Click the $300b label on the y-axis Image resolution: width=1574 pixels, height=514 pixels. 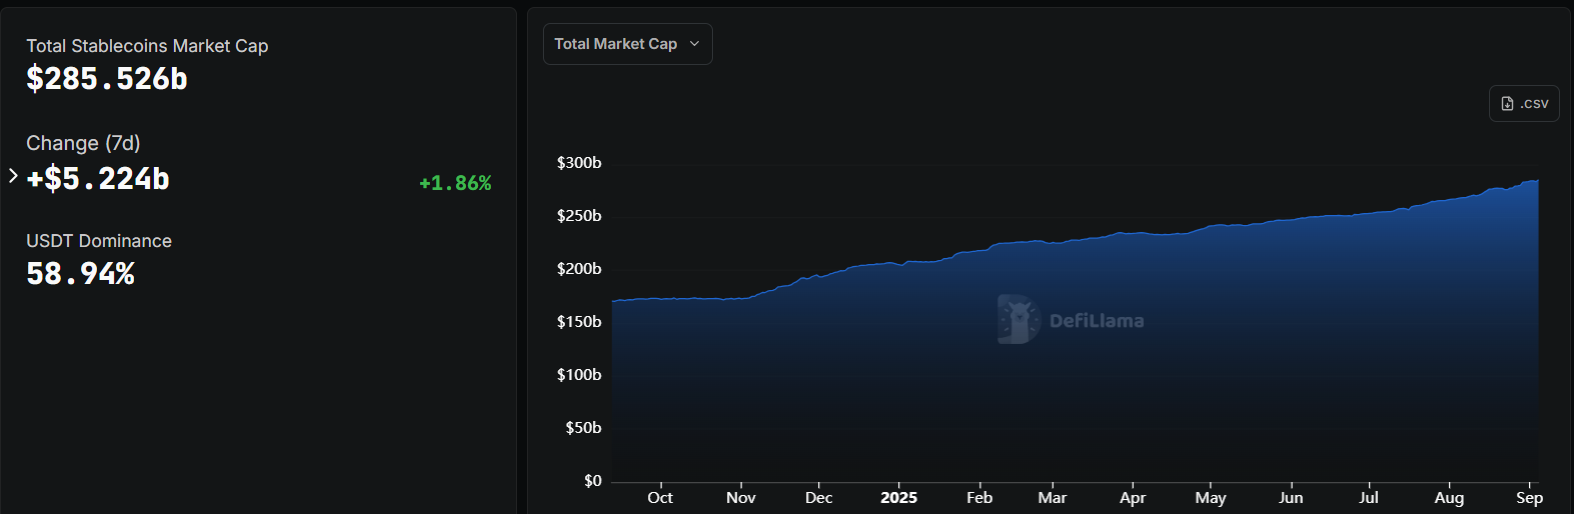(x=579, y=163)
